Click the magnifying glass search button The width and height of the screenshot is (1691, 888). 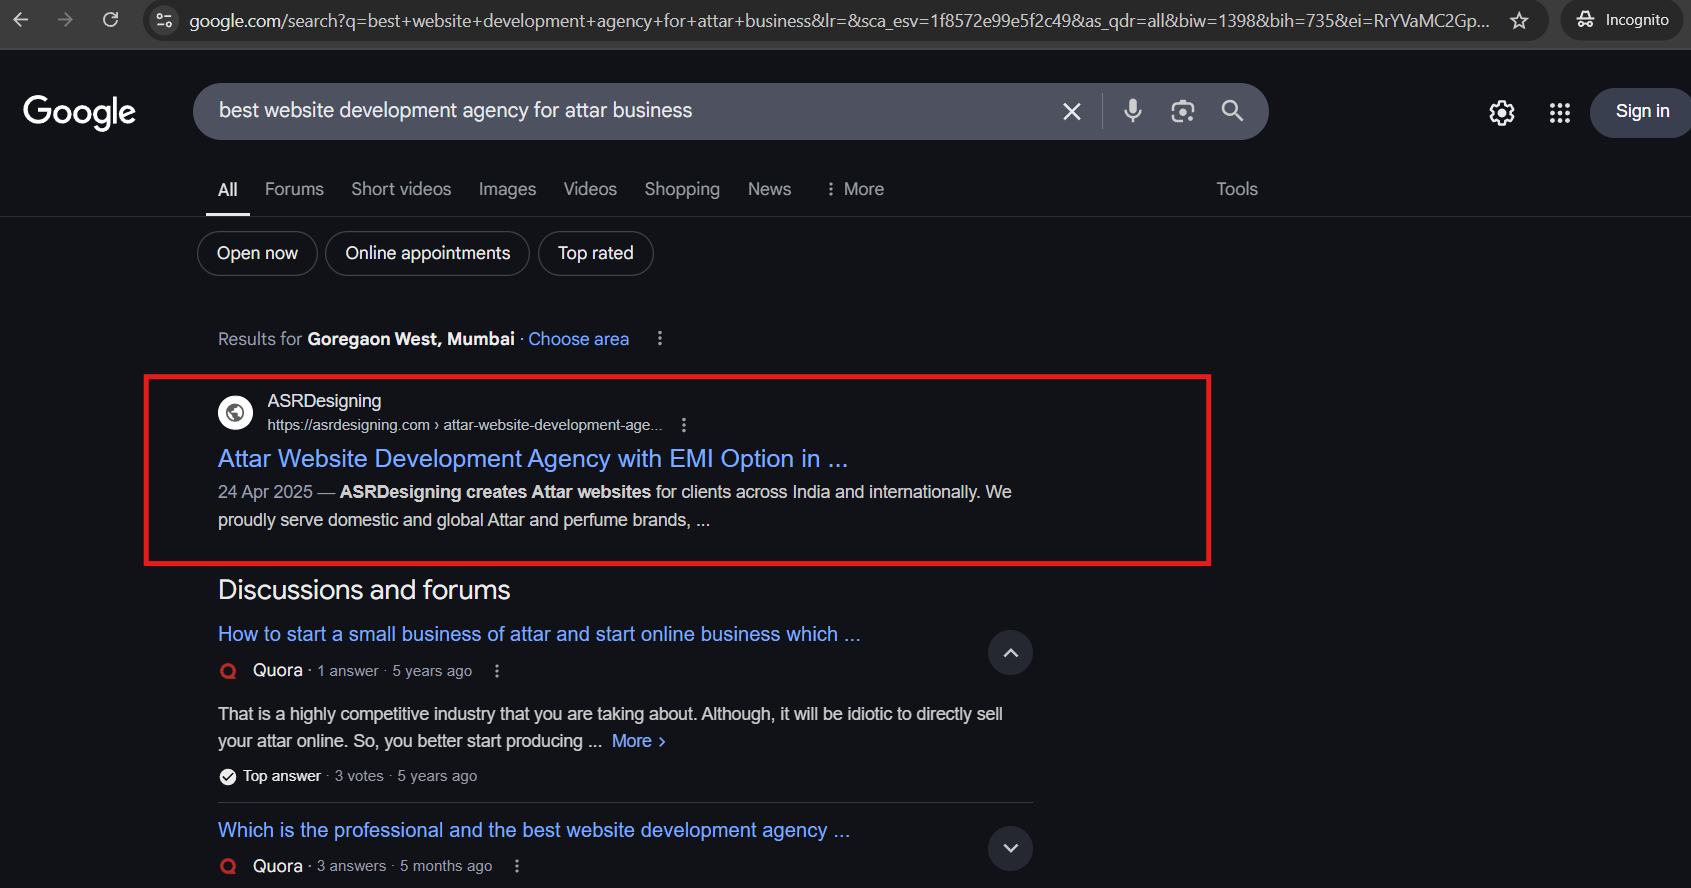point(1232,111)
